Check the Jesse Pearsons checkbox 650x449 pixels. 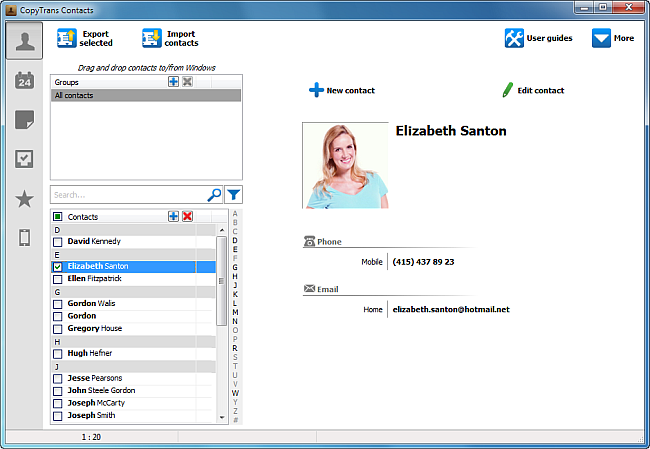[x=58, y=379]
